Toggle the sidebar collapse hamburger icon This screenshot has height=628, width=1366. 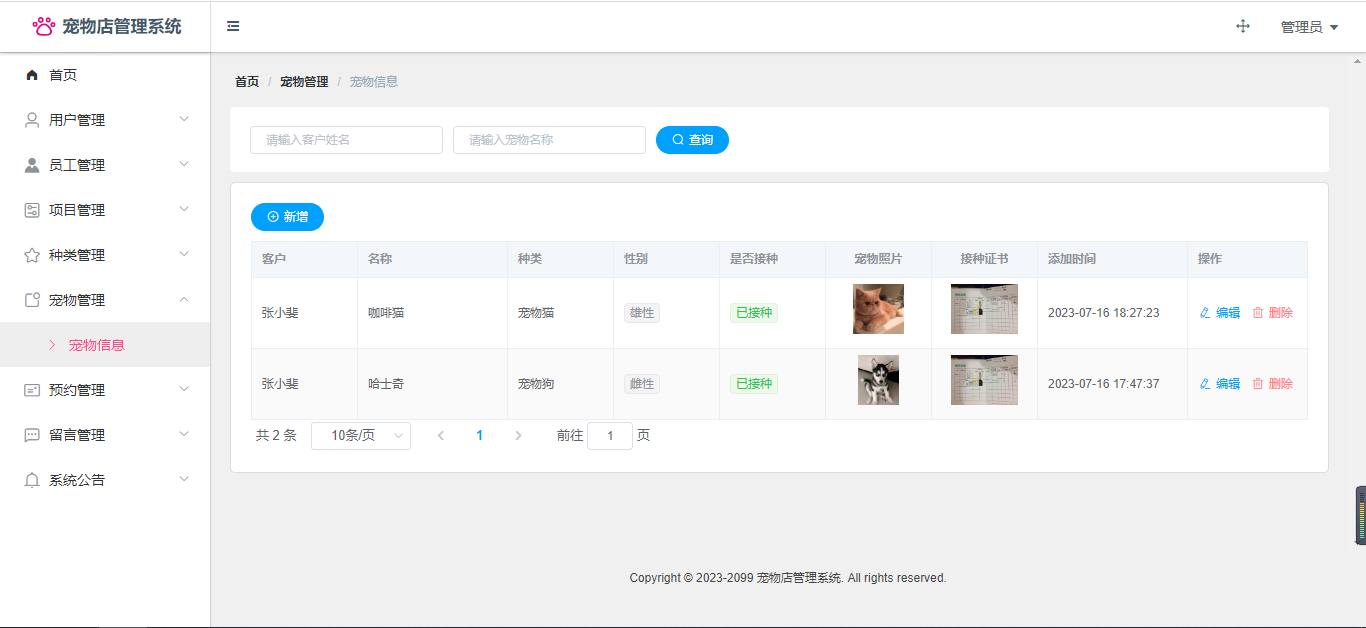click(233, 26)
